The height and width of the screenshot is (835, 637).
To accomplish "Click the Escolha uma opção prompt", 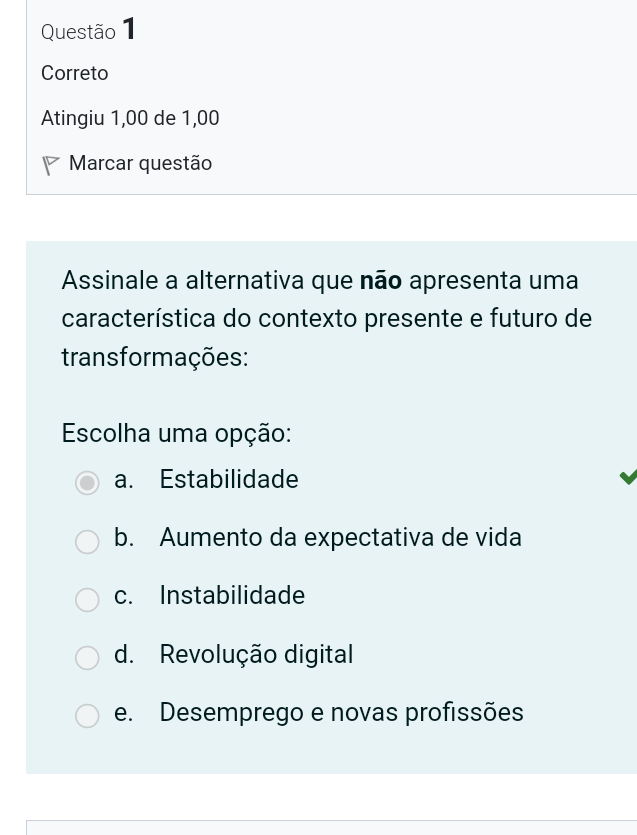I will click(x=176, y=434).
